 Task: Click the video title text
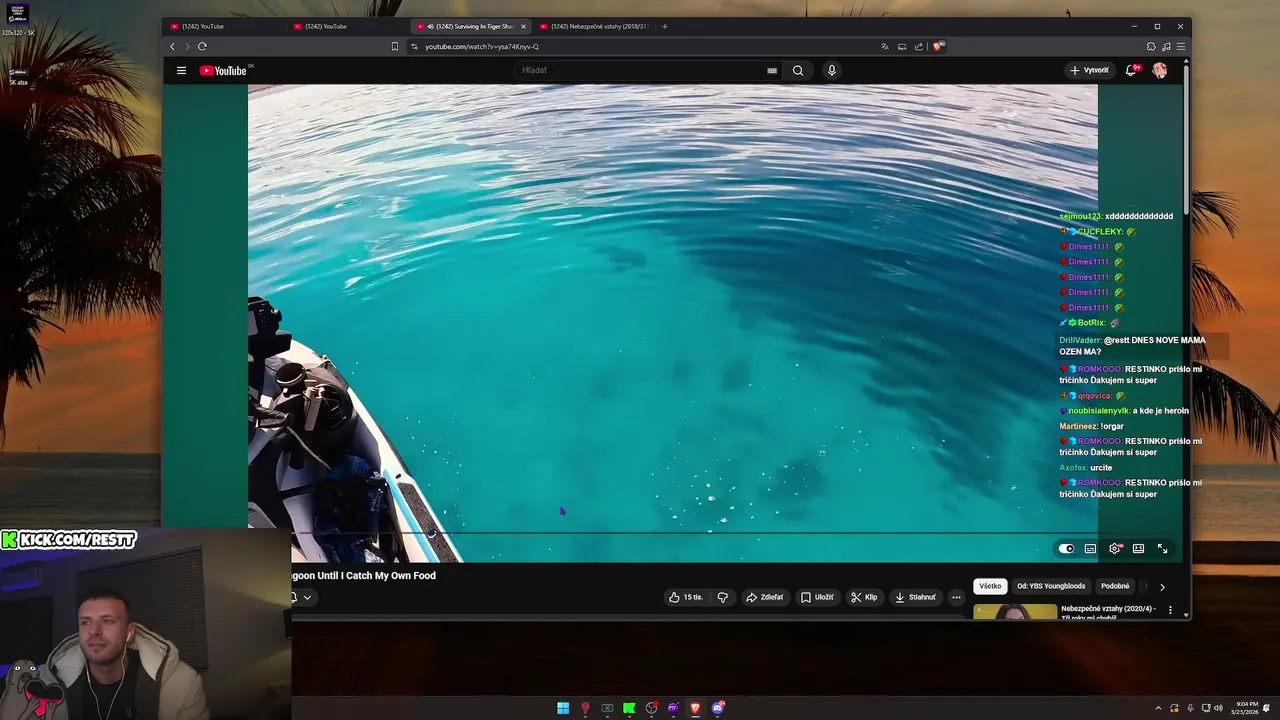pyautogui.click(x=364, y=576)
